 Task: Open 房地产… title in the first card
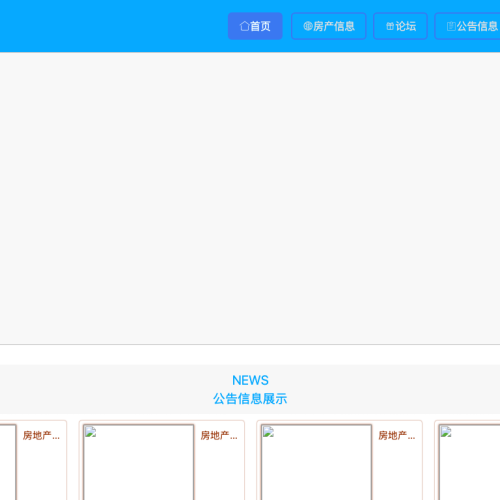(41, 435)
